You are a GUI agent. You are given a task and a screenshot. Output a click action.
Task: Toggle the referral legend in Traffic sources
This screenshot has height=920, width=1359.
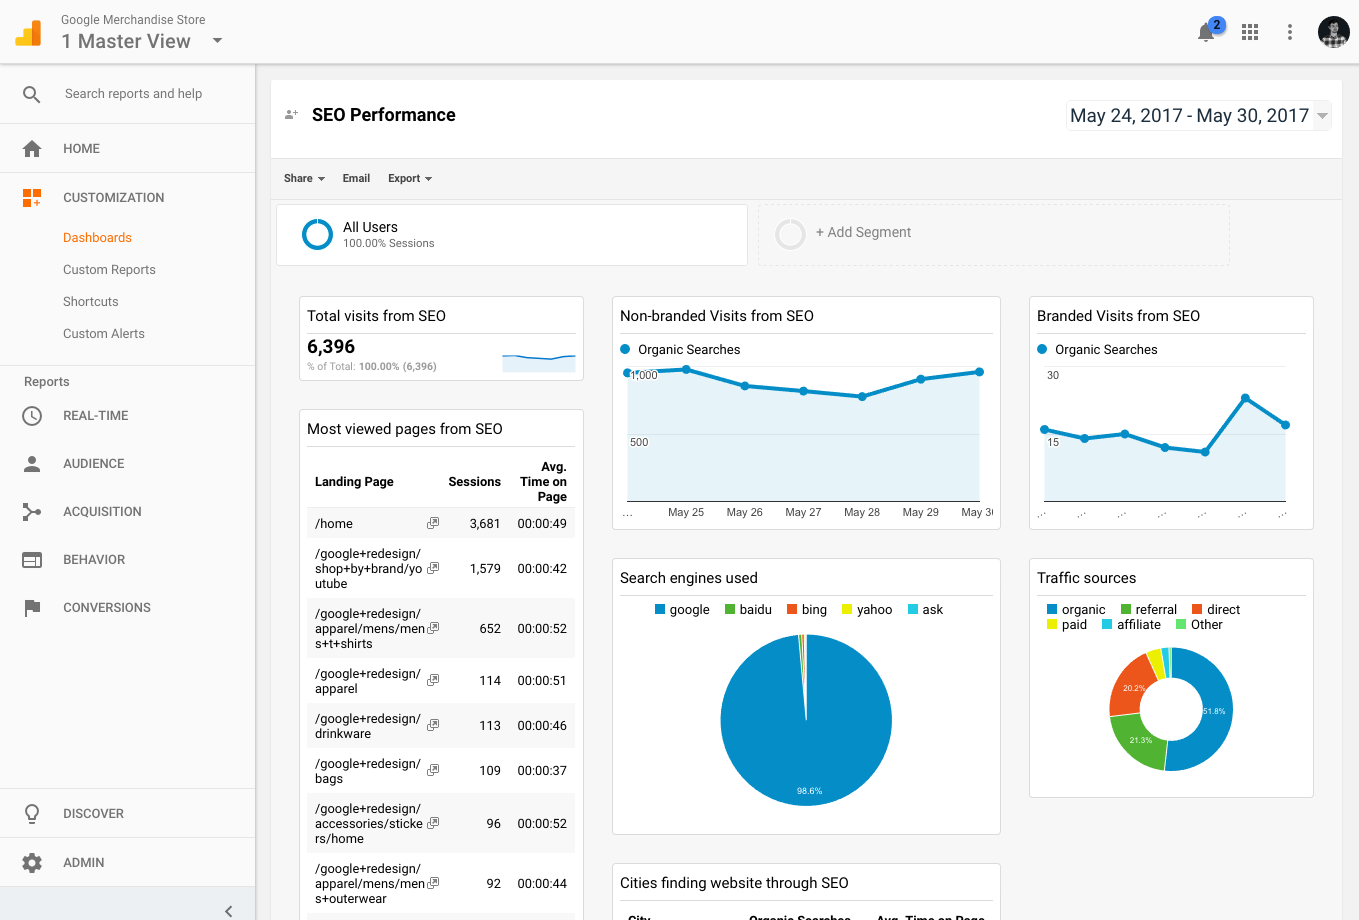coord(1149,610)
